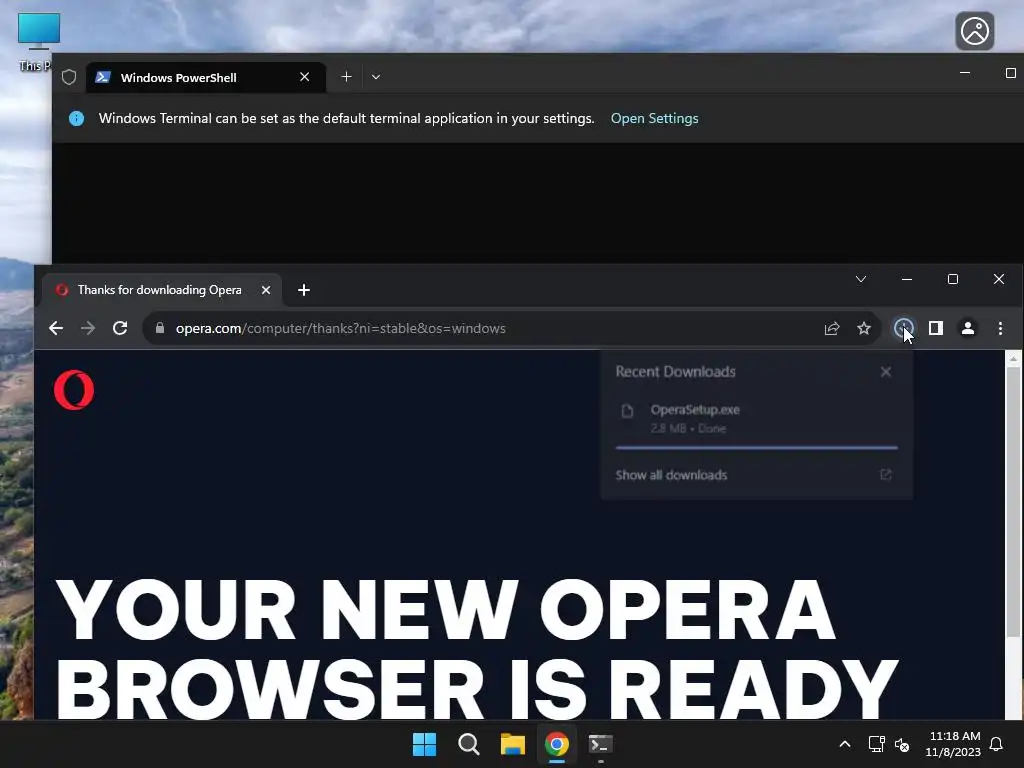This screenshot has height=768, width=1024.
Task: Click the info icon in the Terminal notification
Action: 76,118
